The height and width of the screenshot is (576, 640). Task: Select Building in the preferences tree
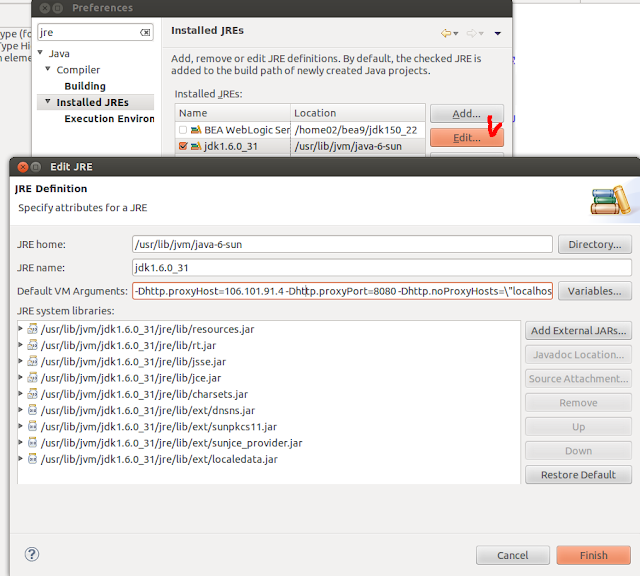pos(85,86)
